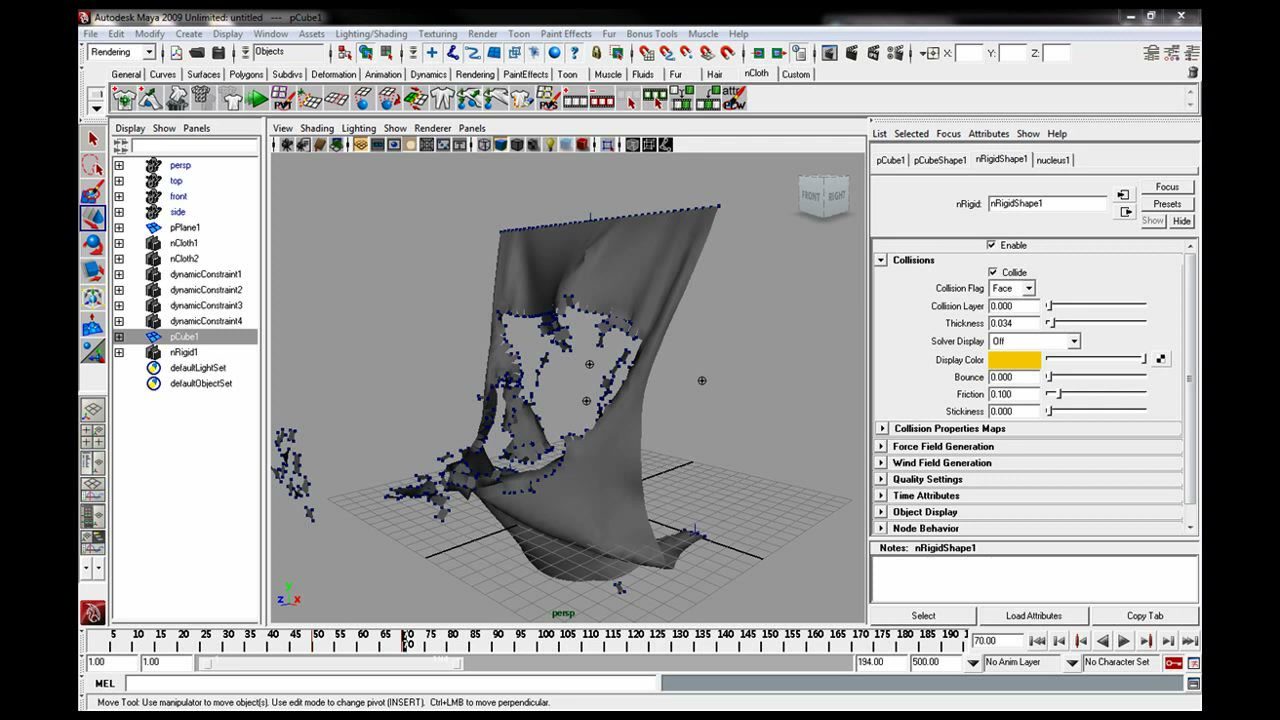Expand Wind Field Generation section
Viewport: 1280px width, 720px height.
coord(881,463)
